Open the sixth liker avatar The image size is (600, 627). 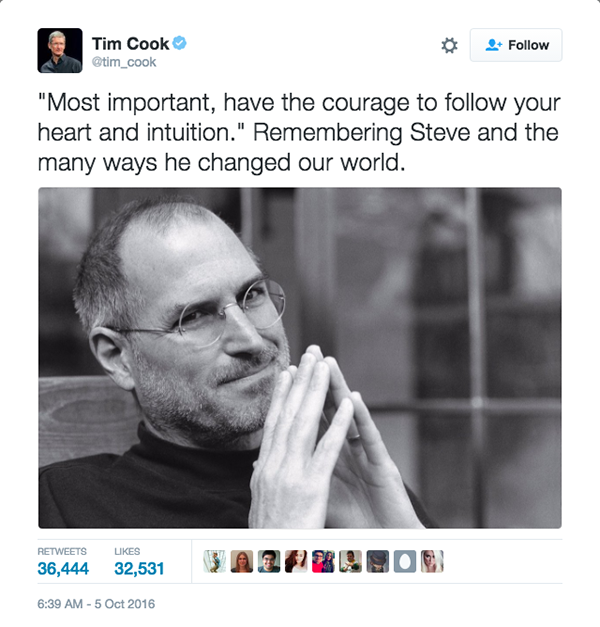pos(350,561)
